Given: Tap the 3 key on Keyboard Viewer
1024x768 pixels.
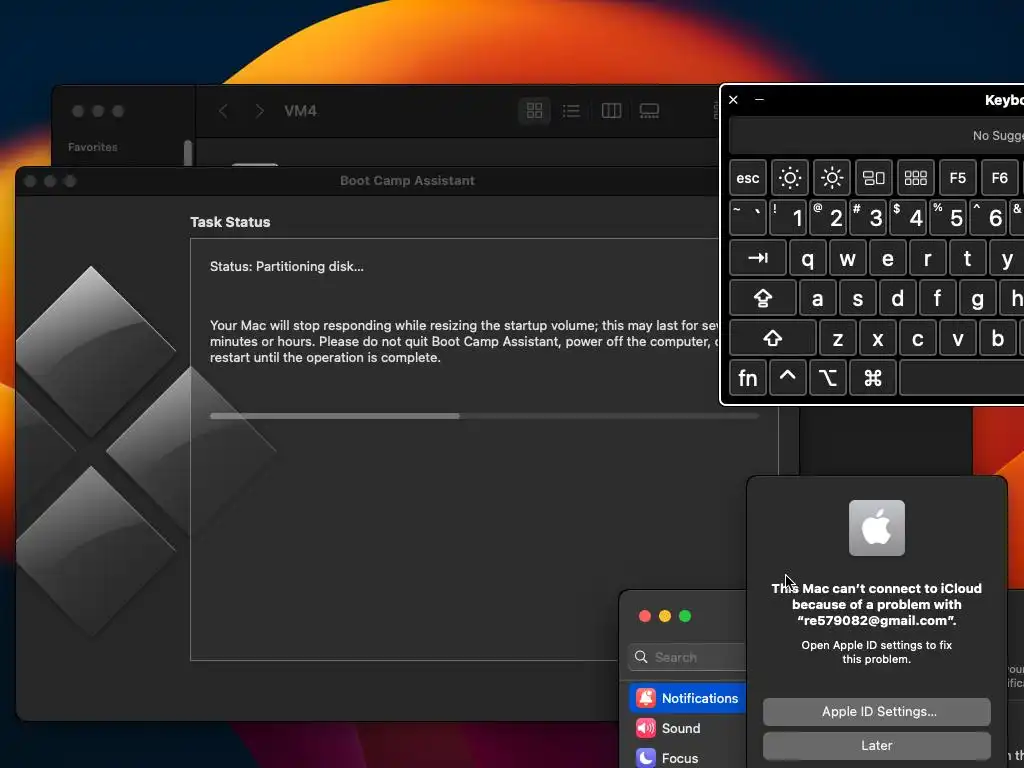Looking at the screenshot, I should tap(868, 217).
